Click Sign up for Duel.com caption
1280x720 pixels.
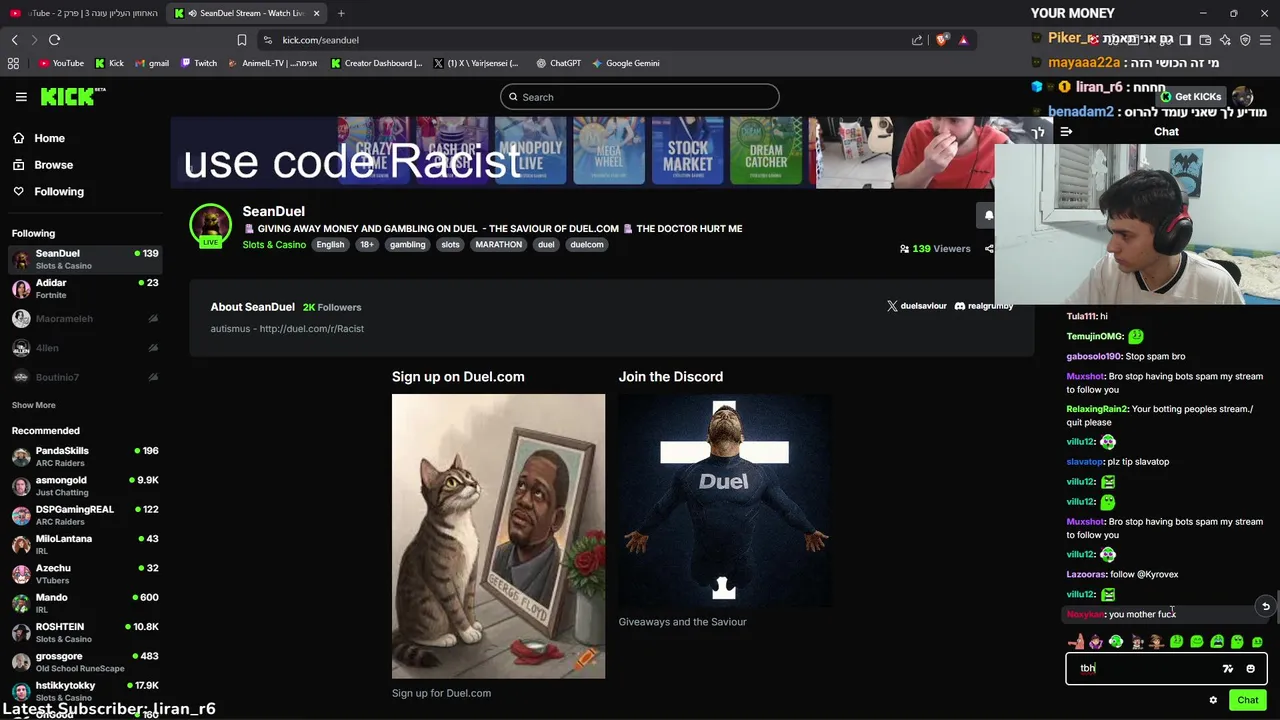coord(441,693)
